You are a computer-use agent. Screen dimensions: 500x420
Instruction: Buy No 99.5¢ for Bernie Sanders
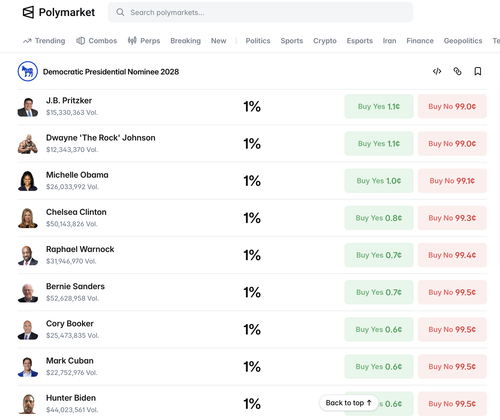pos(452,292)
